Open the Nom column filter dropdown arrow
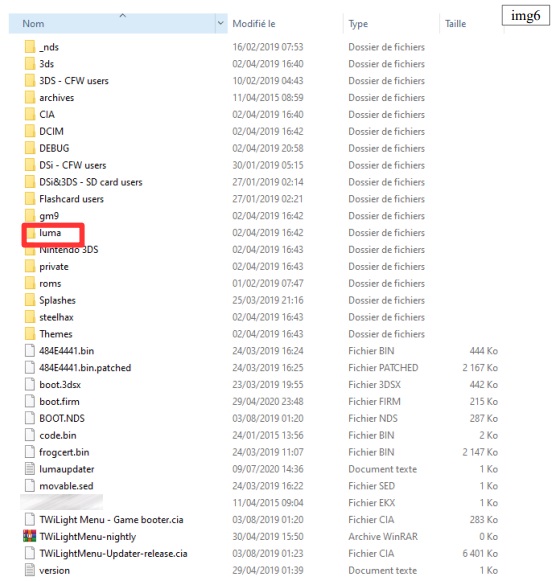553x581 pixels. click(x=221, y=23)
